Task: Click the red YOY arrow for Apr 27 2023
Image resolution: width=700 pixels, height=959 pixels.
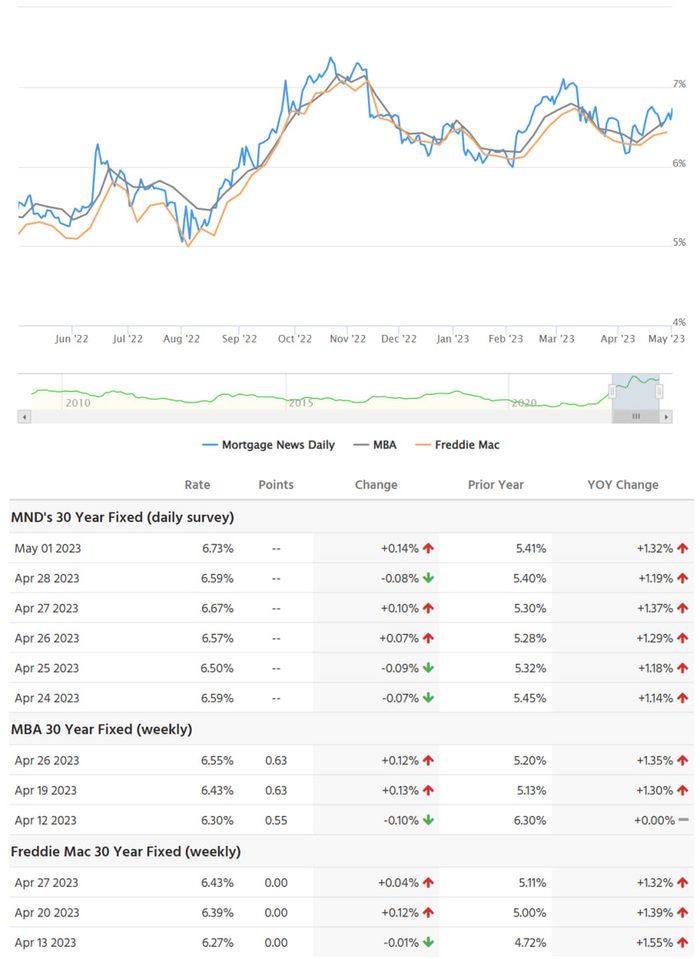Action: click(683, 608)
